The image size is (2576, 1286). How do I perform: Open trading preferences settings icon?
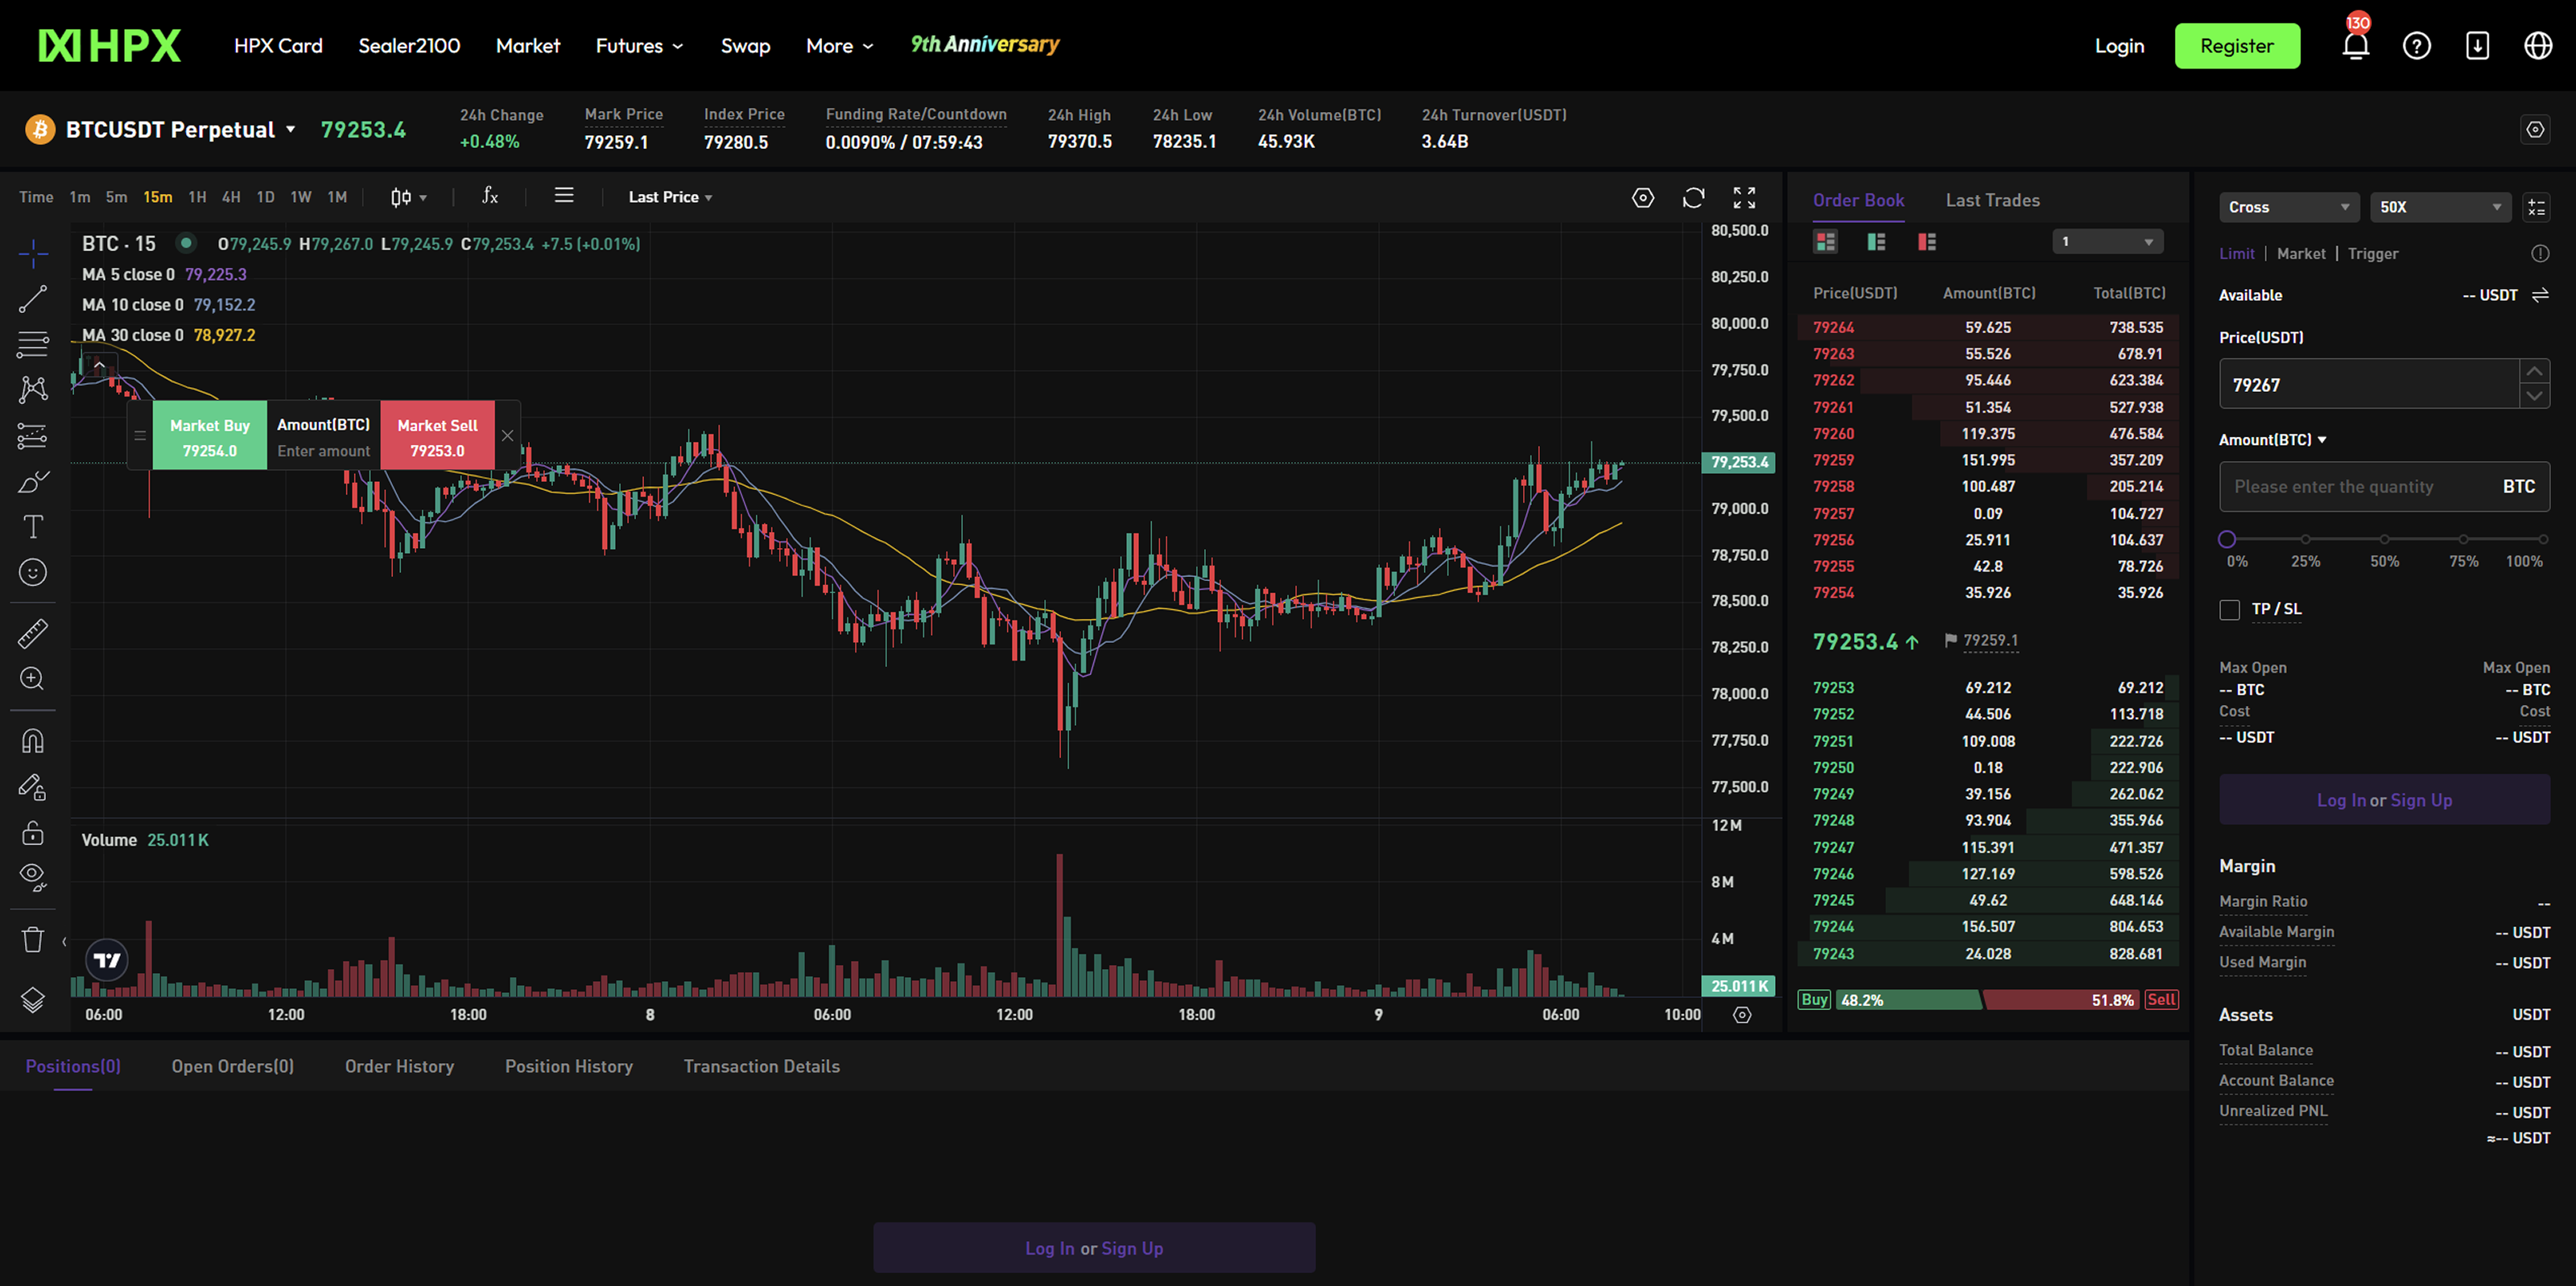coord(2535,129)
